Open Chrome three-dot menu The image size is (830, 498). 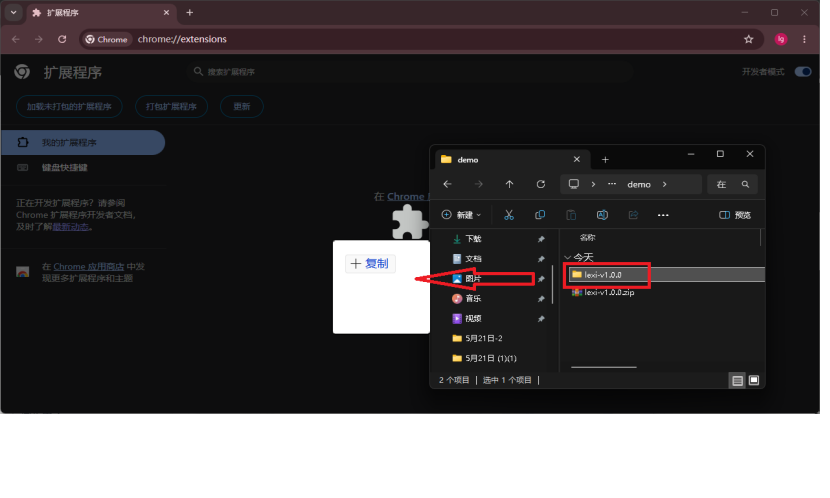click(804, 40)
